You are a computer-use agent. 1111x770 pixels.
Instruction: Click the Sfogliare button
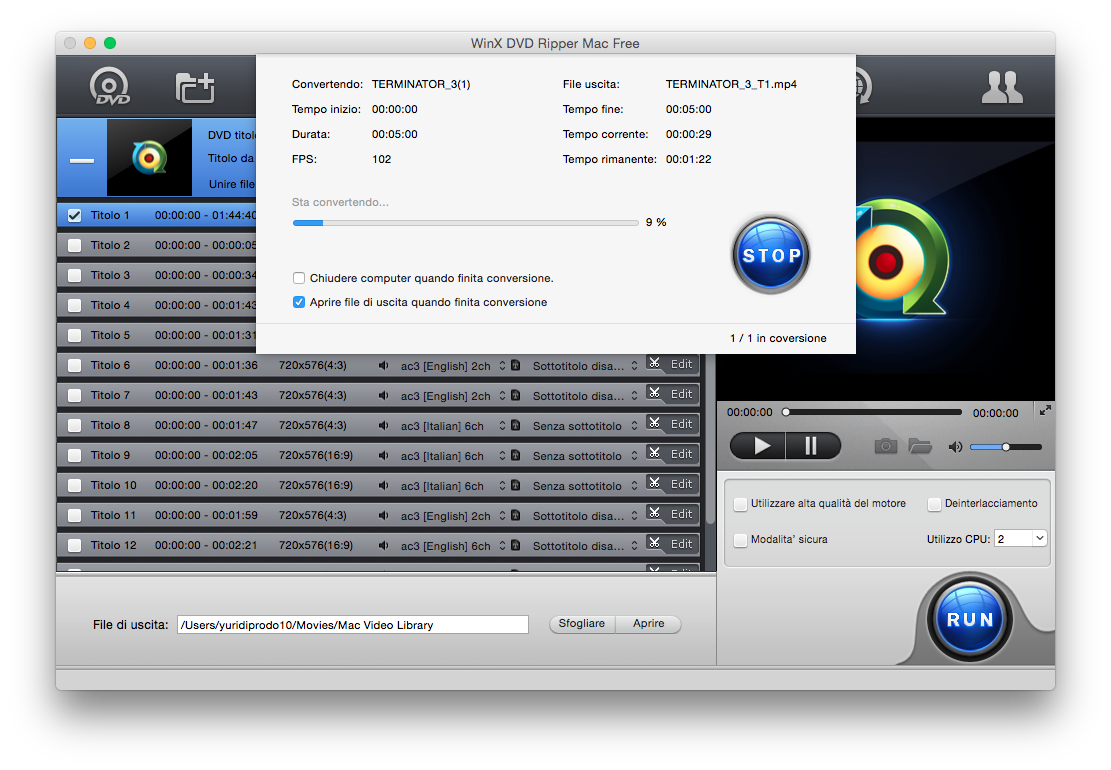click(x=582, y=624)
